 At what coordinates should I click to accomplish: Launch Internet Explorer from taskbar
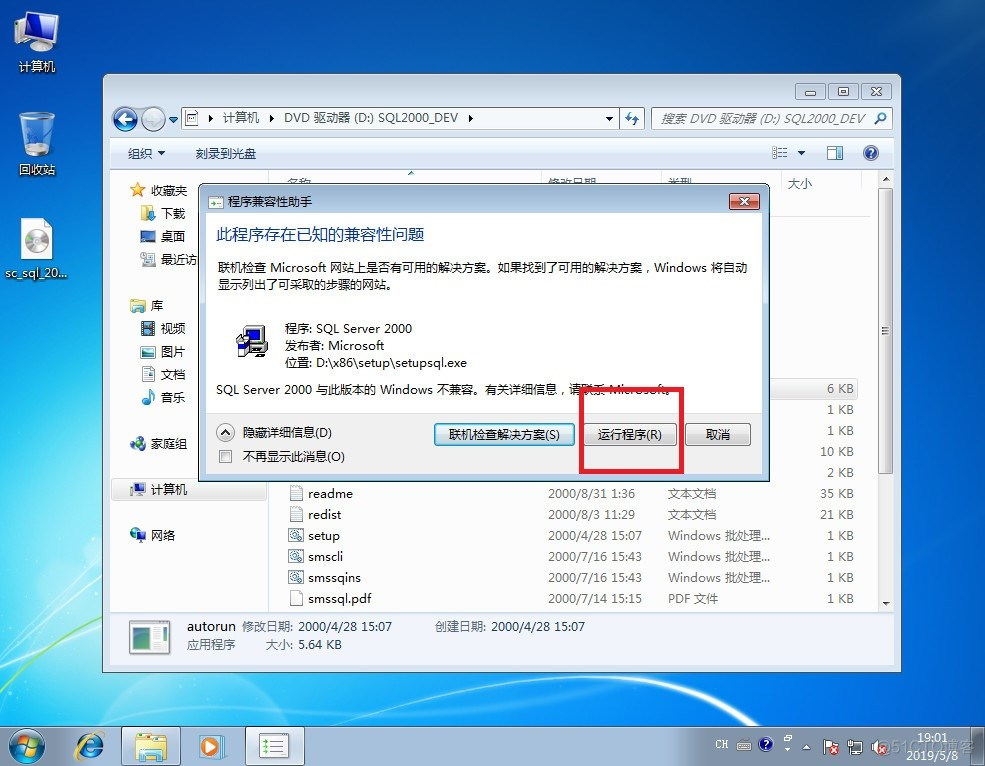pos(89,747)
